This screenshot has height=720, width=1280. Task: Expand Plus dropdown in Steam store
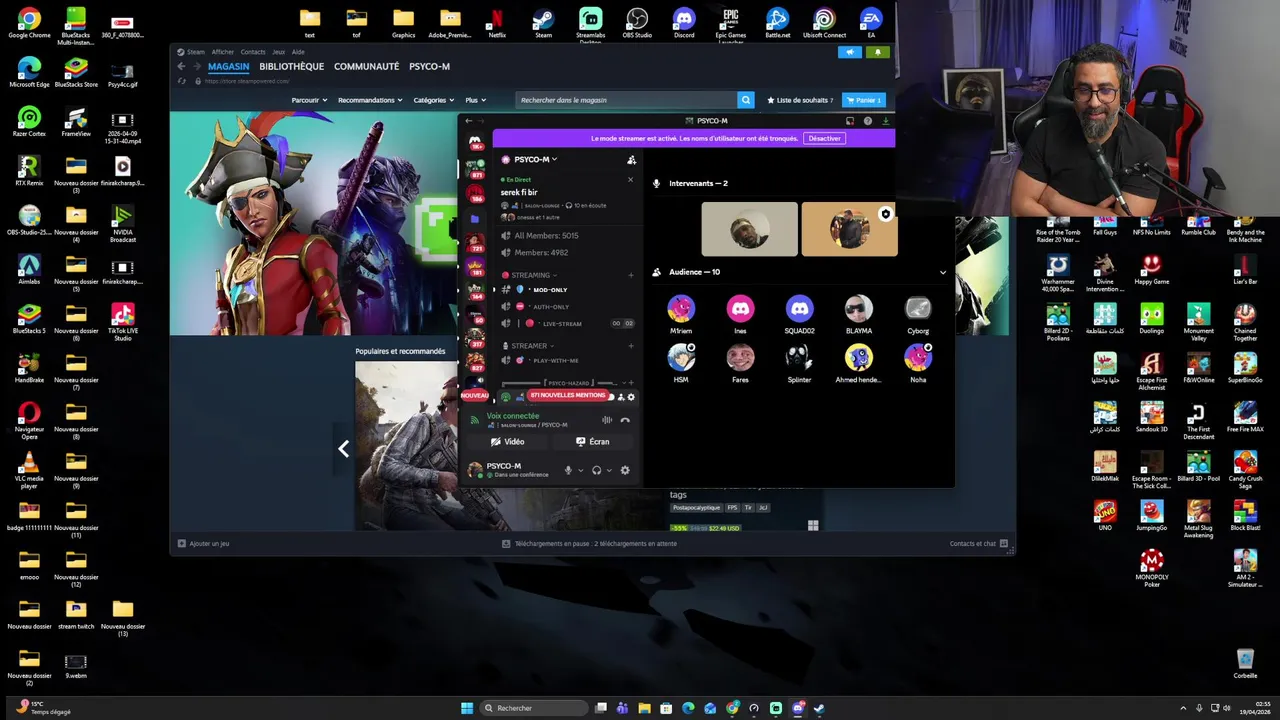475,100
